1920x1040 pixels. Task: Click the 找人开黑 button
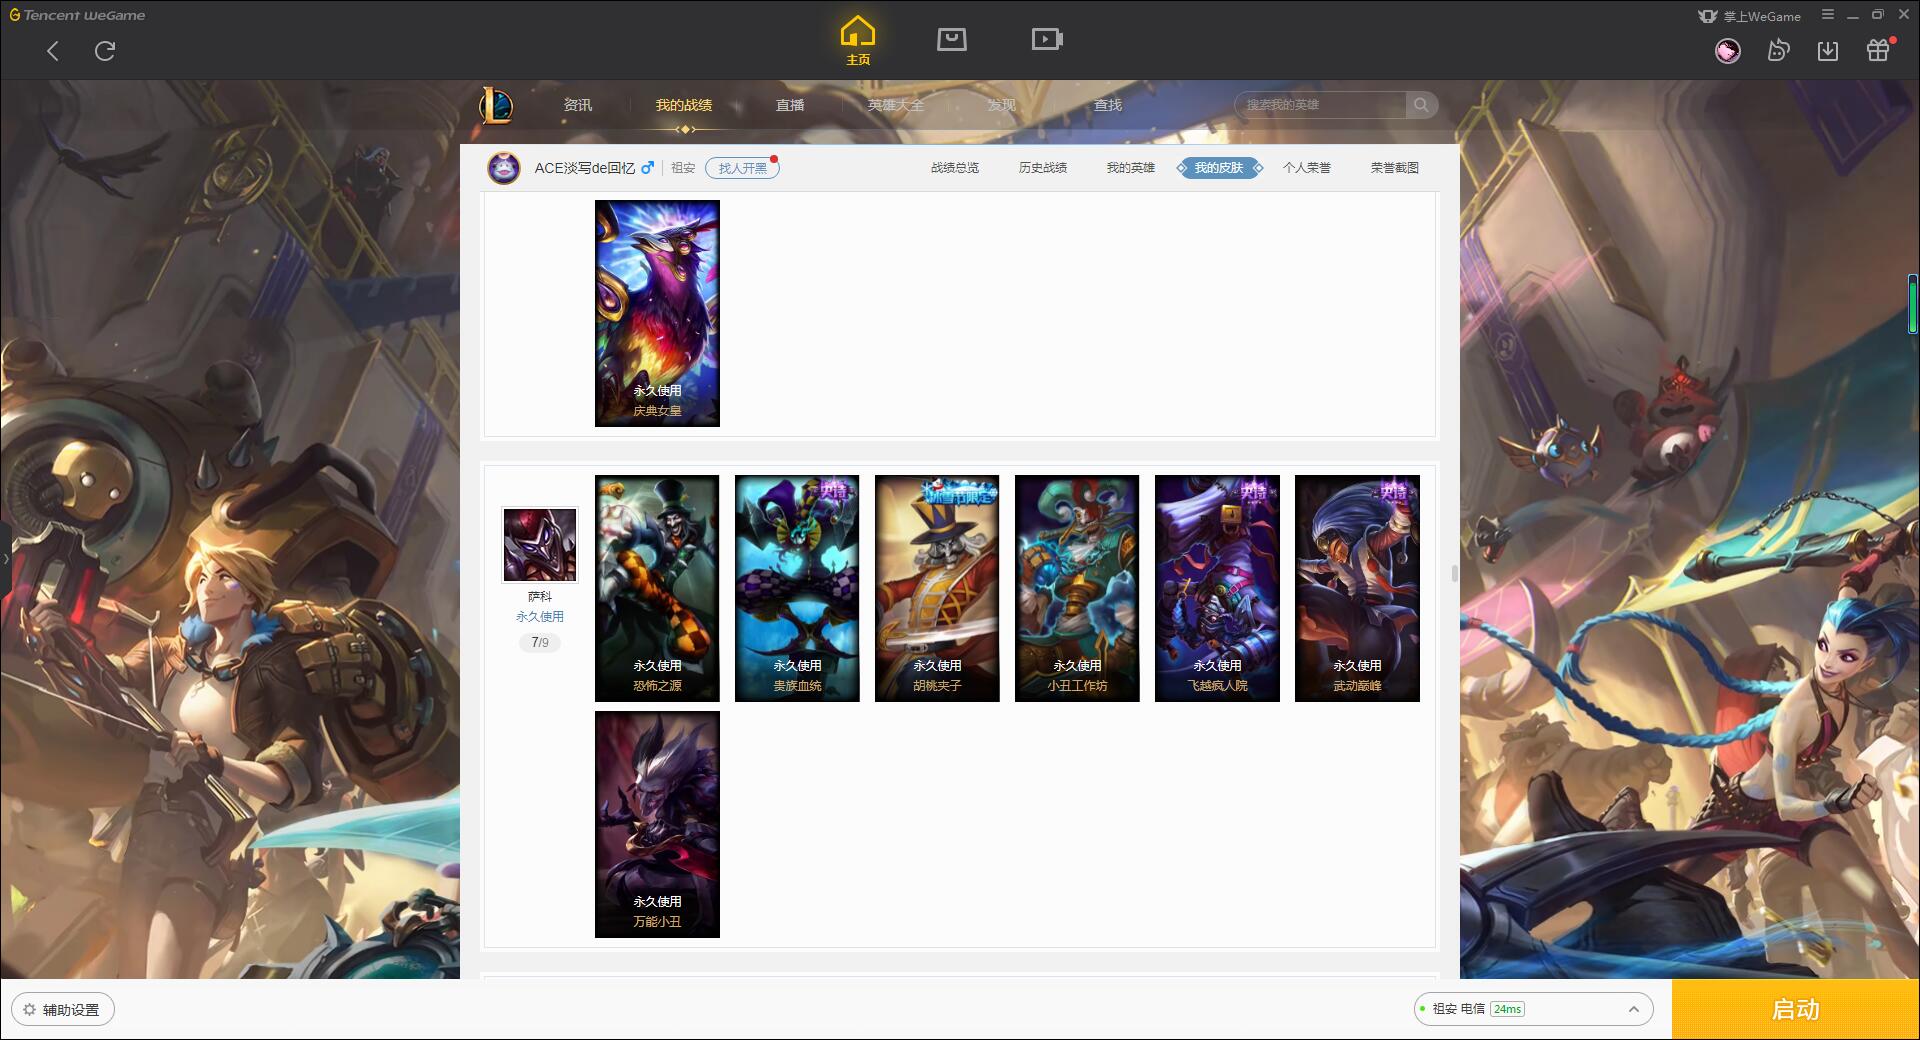pyautogui.click(x=742, y=168)
